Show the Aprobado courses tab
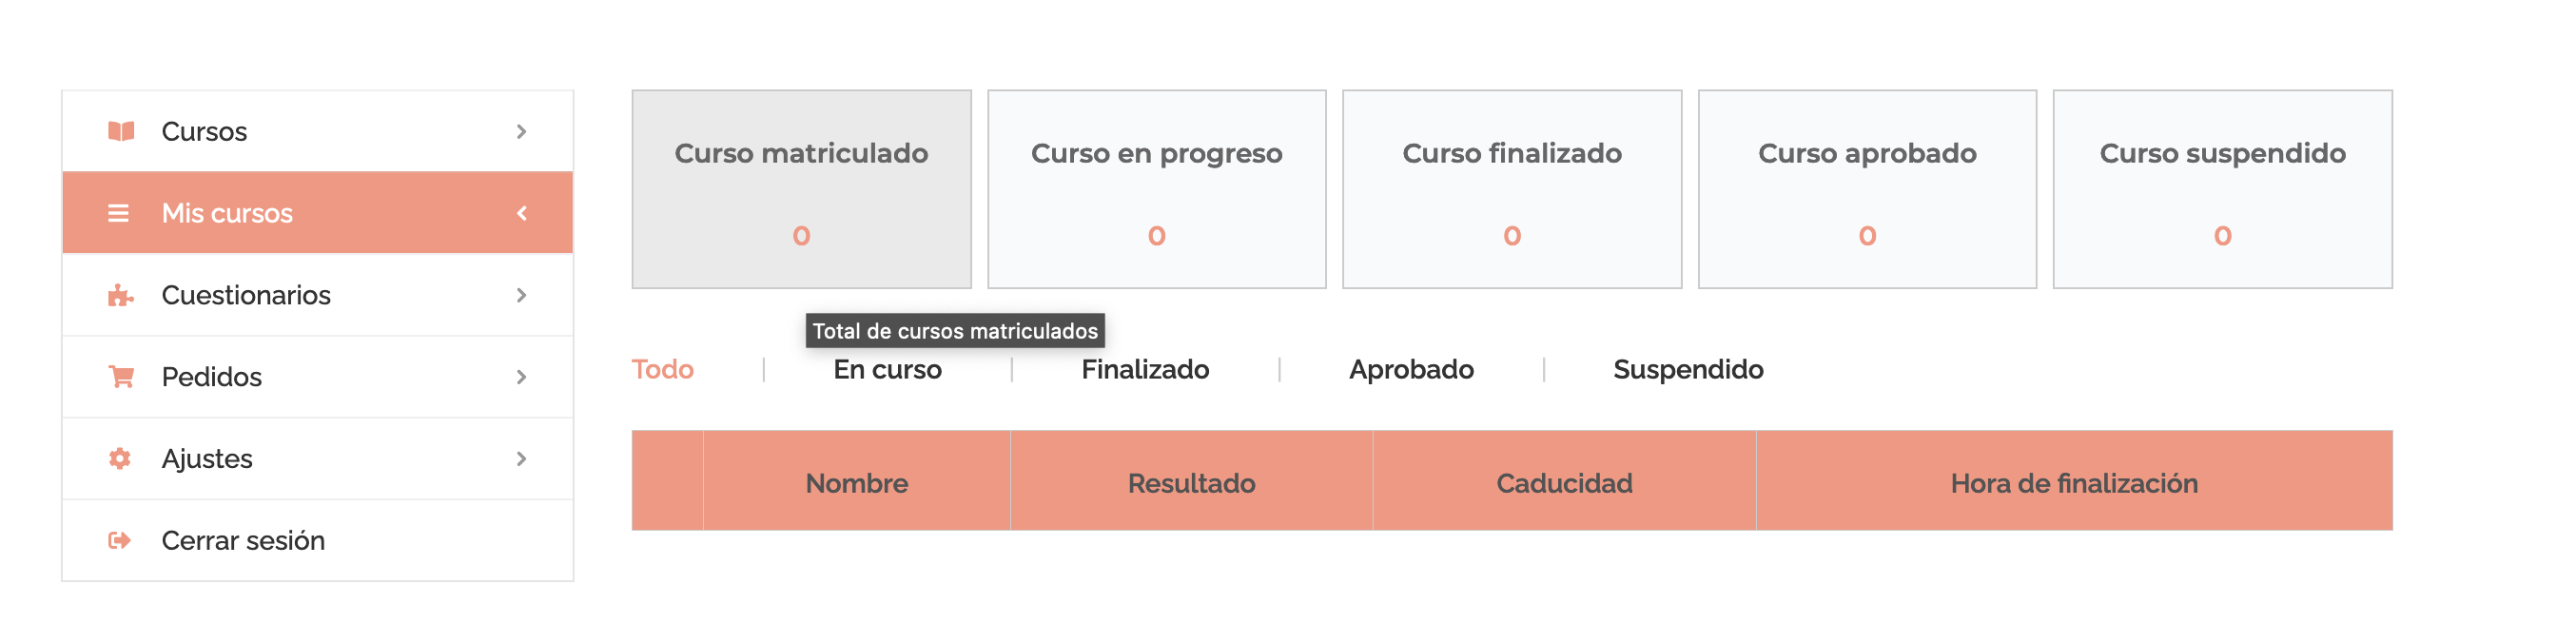The image size is (2576, 643). (x=1411, y=370)
